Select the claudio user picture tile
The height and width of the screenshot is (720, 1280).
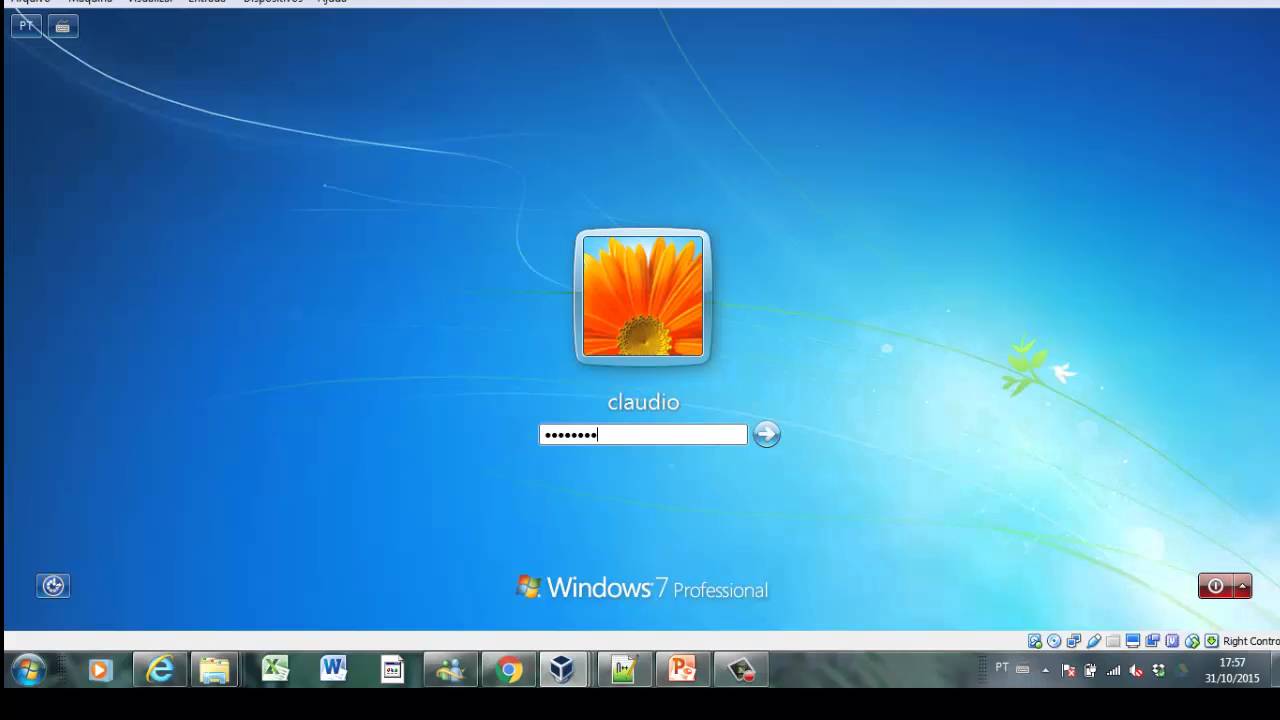(643, 296)
